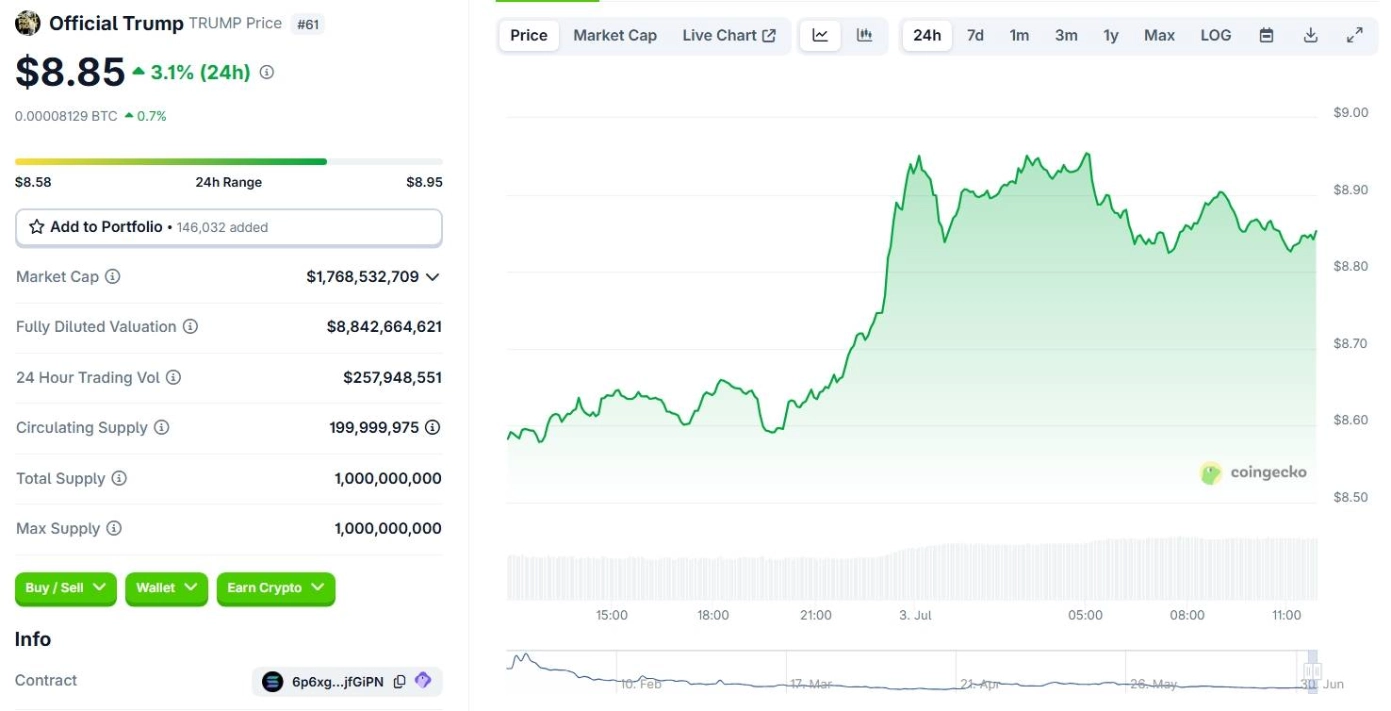Open the Live Chart external link
The width and height of the screenshot is (1391, 711).
click(x=729, y=35)
